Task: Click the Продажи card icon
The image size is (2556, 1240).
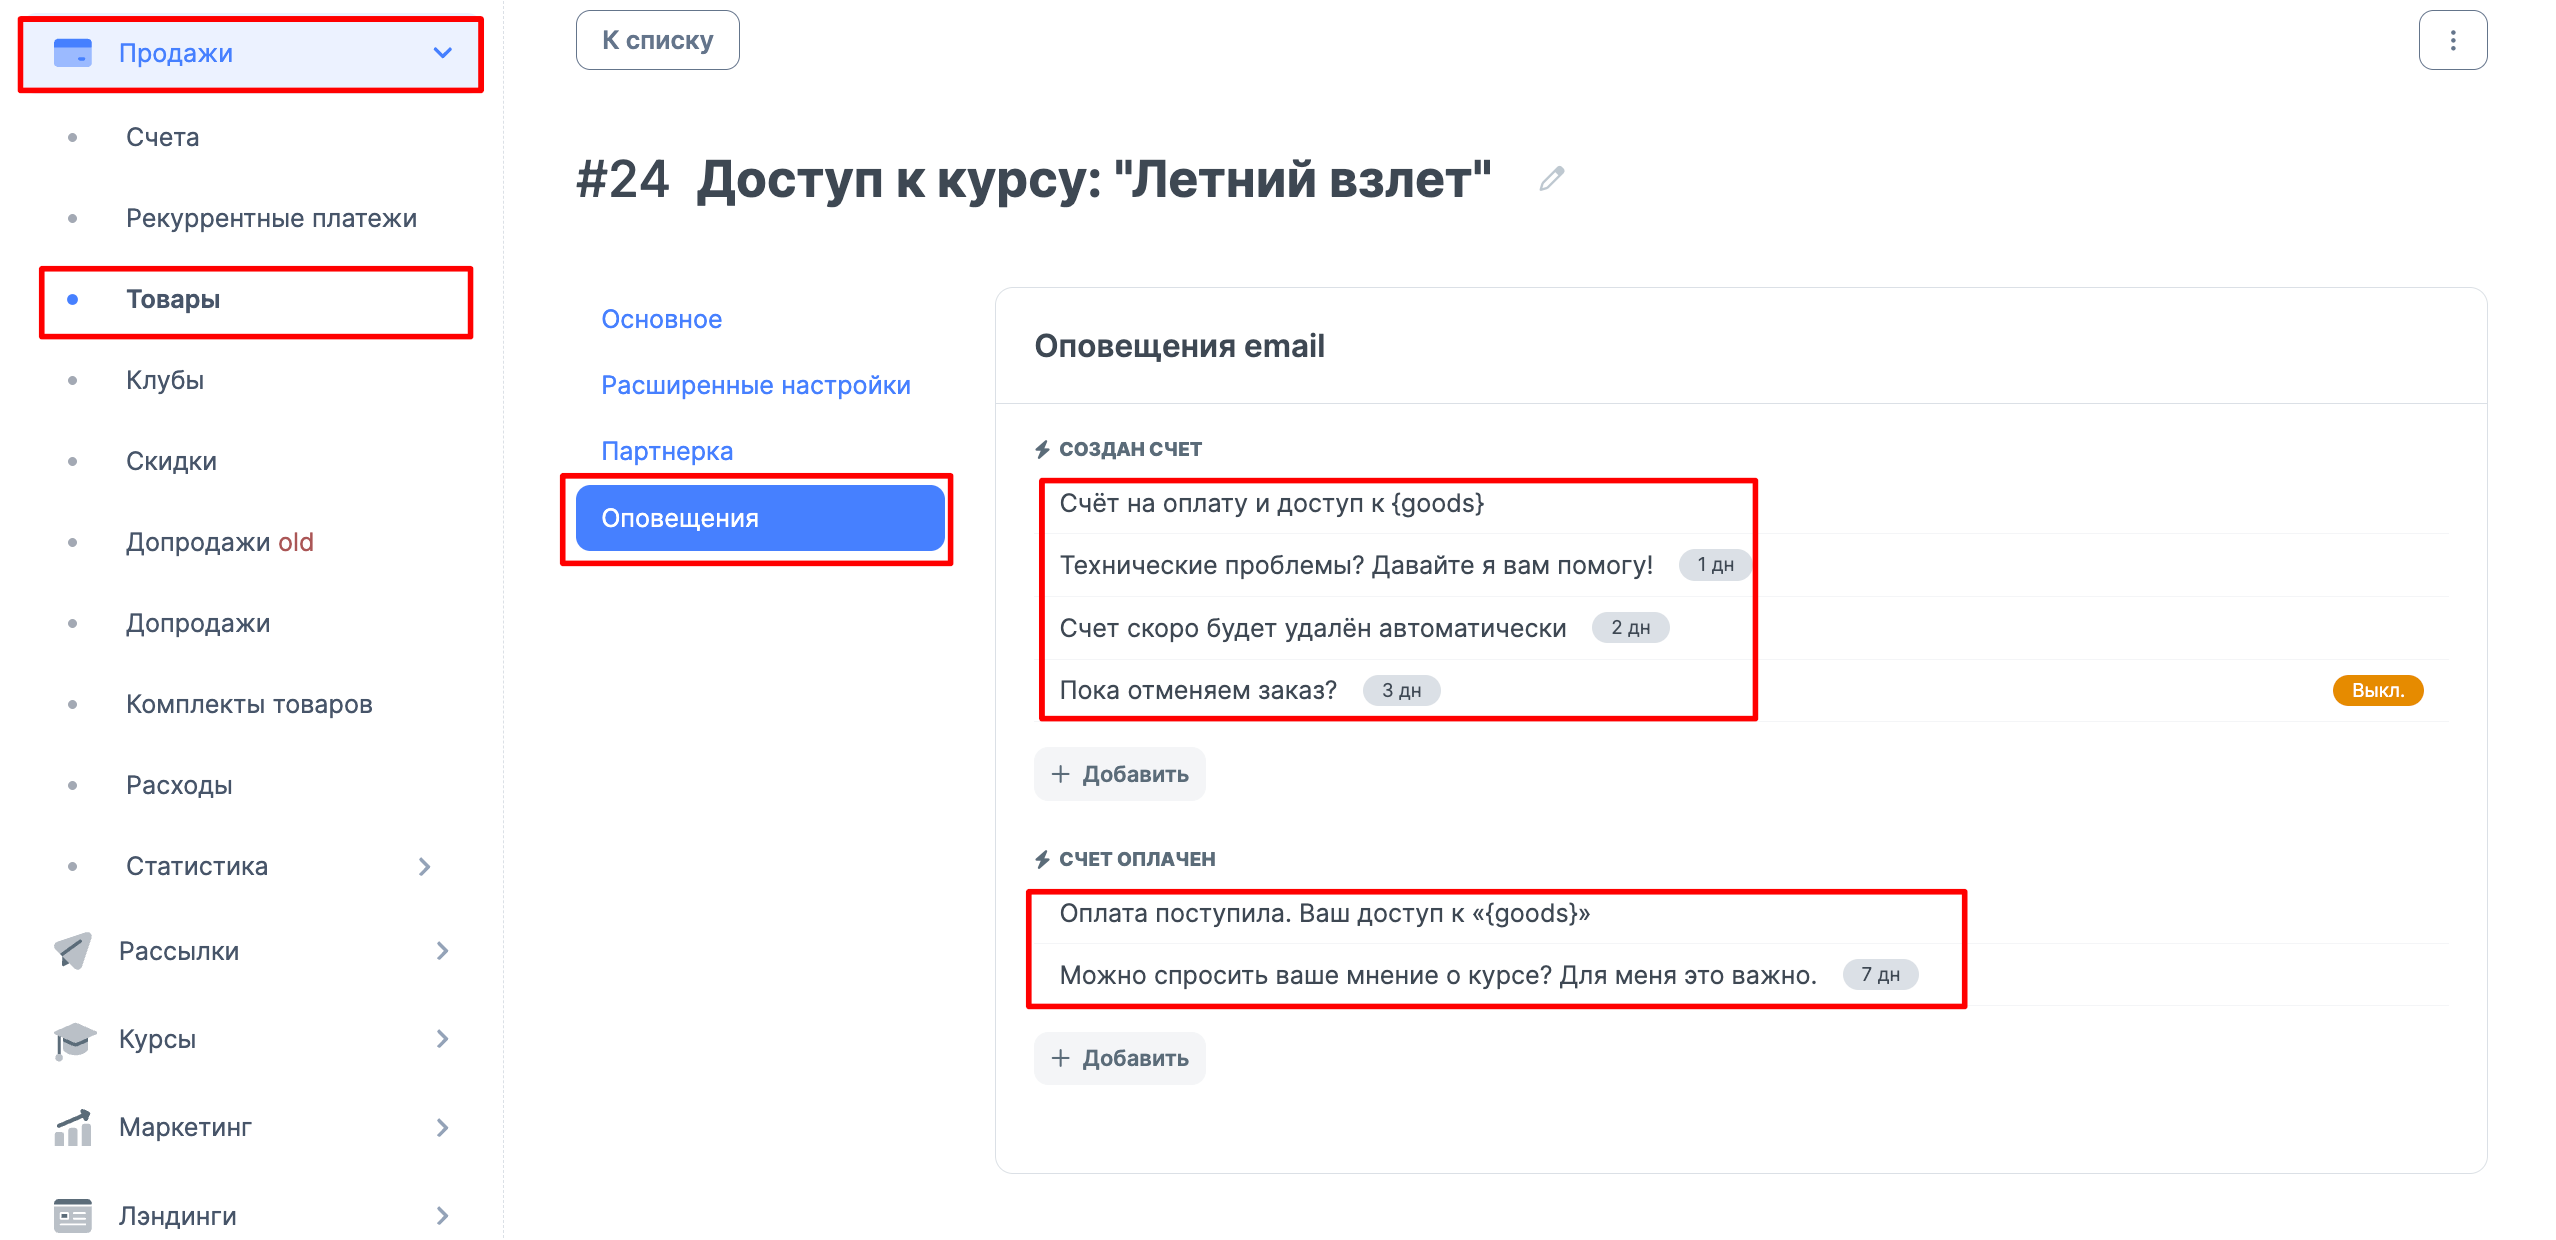Action: (x=73, y=52)
